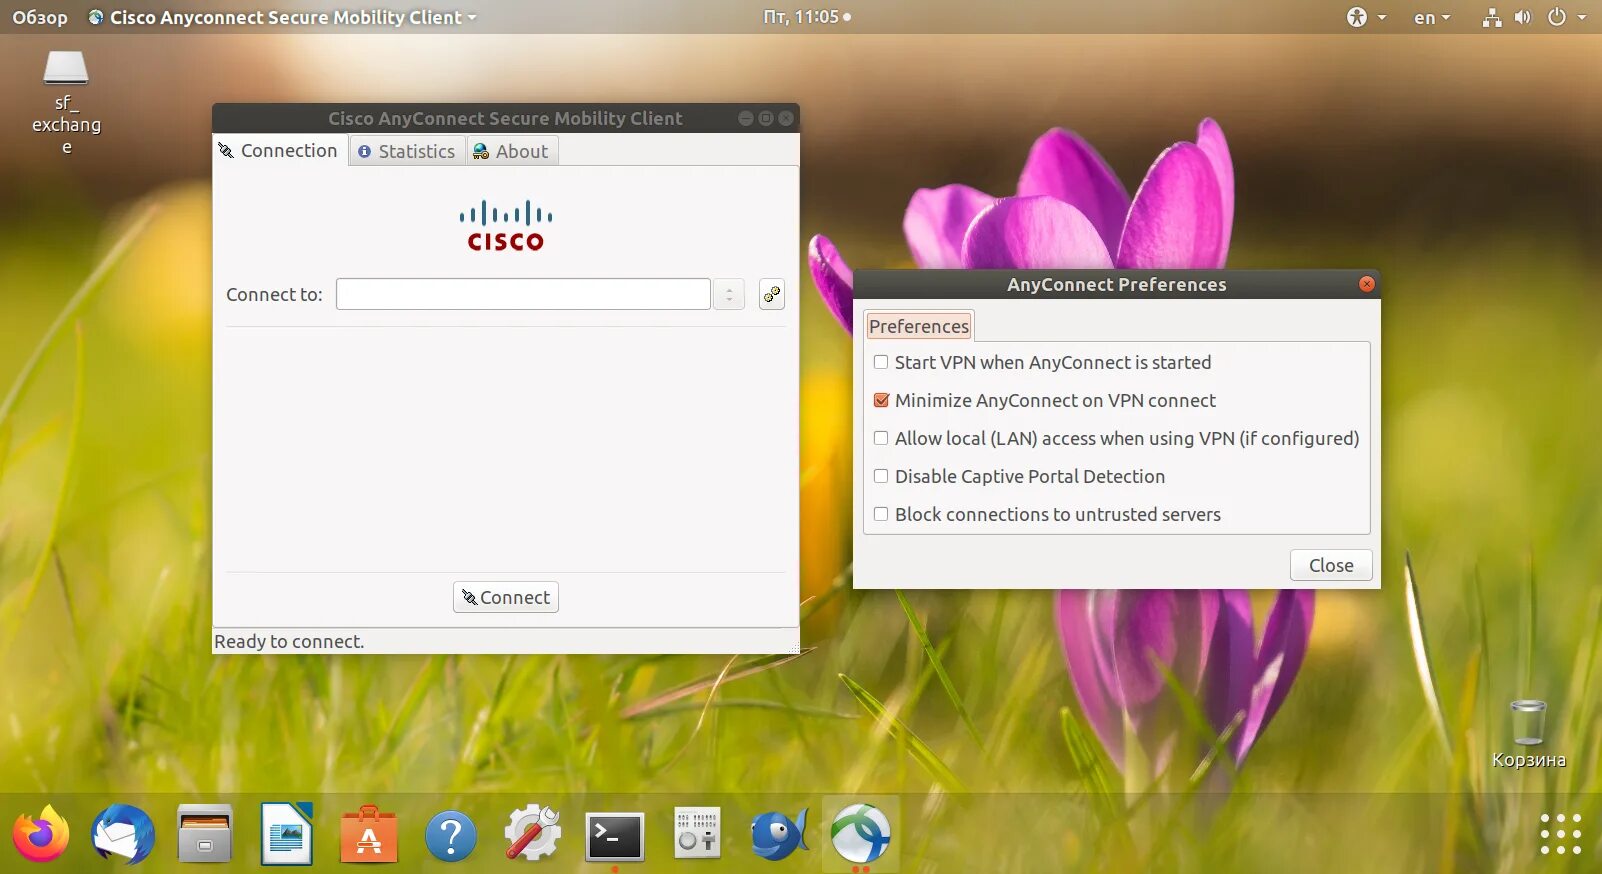This screenshot has height=874, width=1602.
Task: Open Help question mark icon
Action: pyautogui.click(x=451, y=834)
